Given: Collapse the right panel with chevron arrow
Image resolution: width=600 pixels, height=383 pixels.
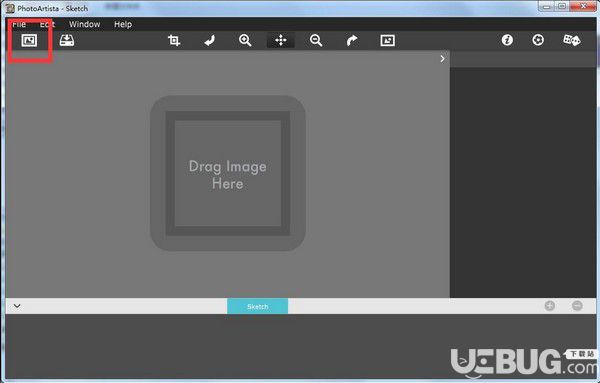Looking at the screenshot, I should coord(442,59).
